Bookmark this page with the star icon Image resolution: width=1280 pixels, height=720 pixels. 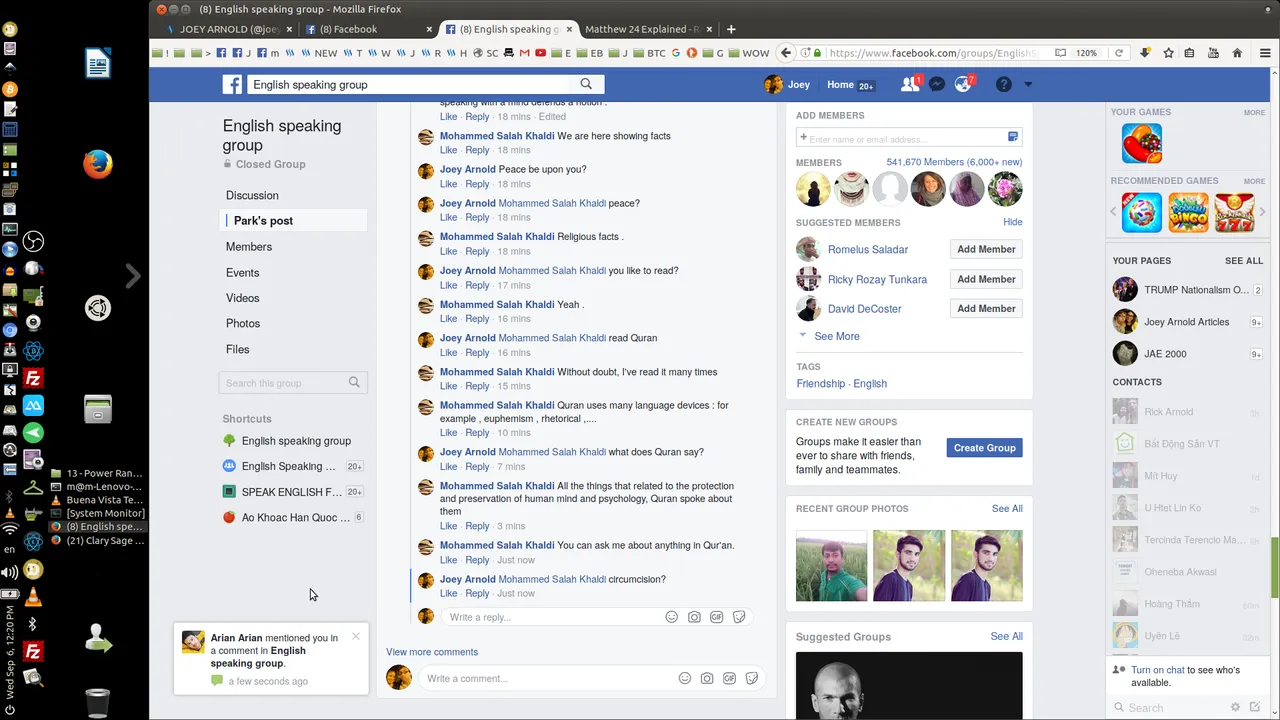pos(1168,53)
